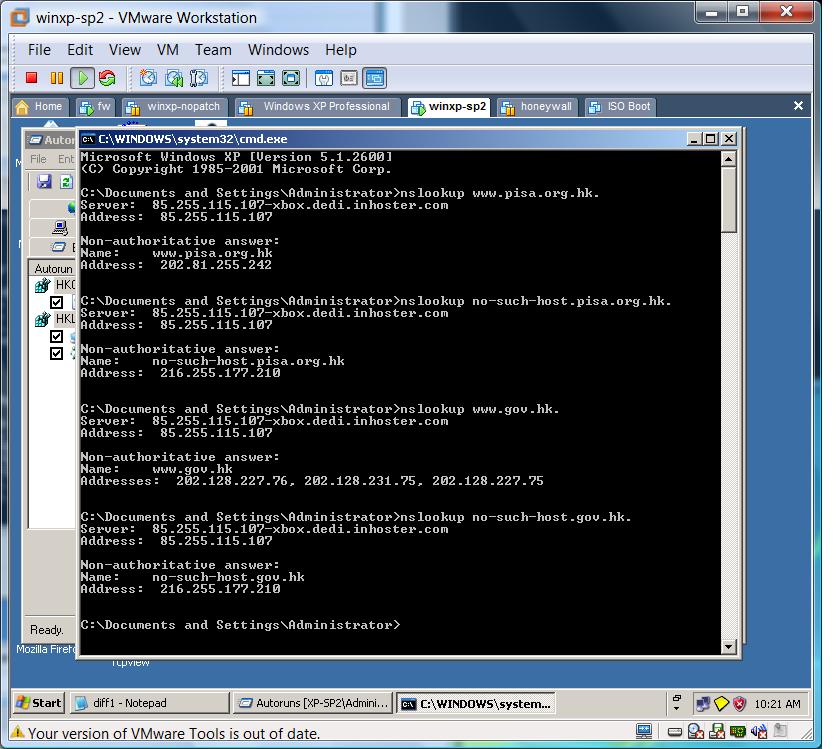Screen dimensions: 840x749
Task: Switch to the Windows XP Professional tab
Action: tap(317, 107)
